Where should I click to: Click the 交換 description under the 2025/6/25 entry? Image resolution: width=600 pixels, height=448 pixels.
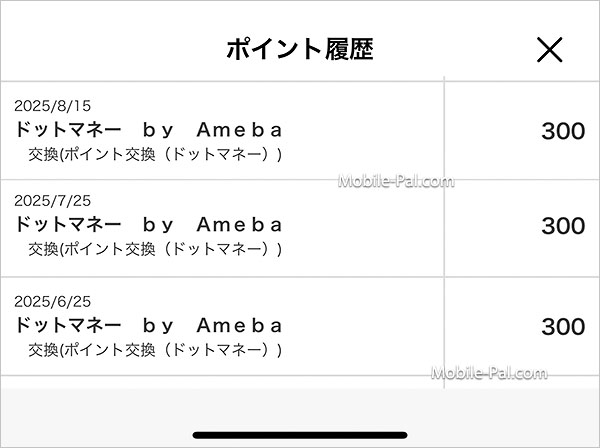155,350
